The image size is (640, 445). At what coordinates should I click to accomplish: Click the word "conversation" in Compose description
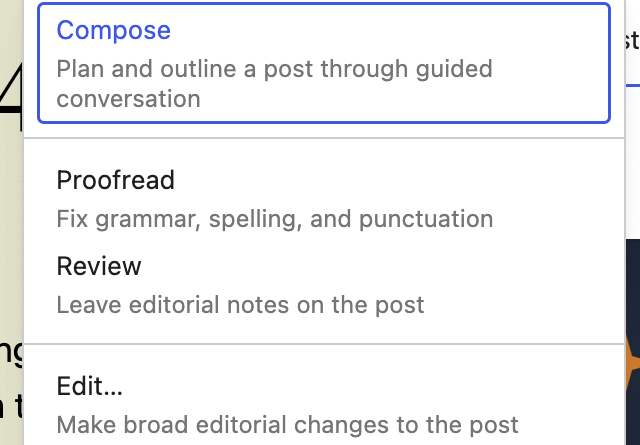[x=128, y=98]
